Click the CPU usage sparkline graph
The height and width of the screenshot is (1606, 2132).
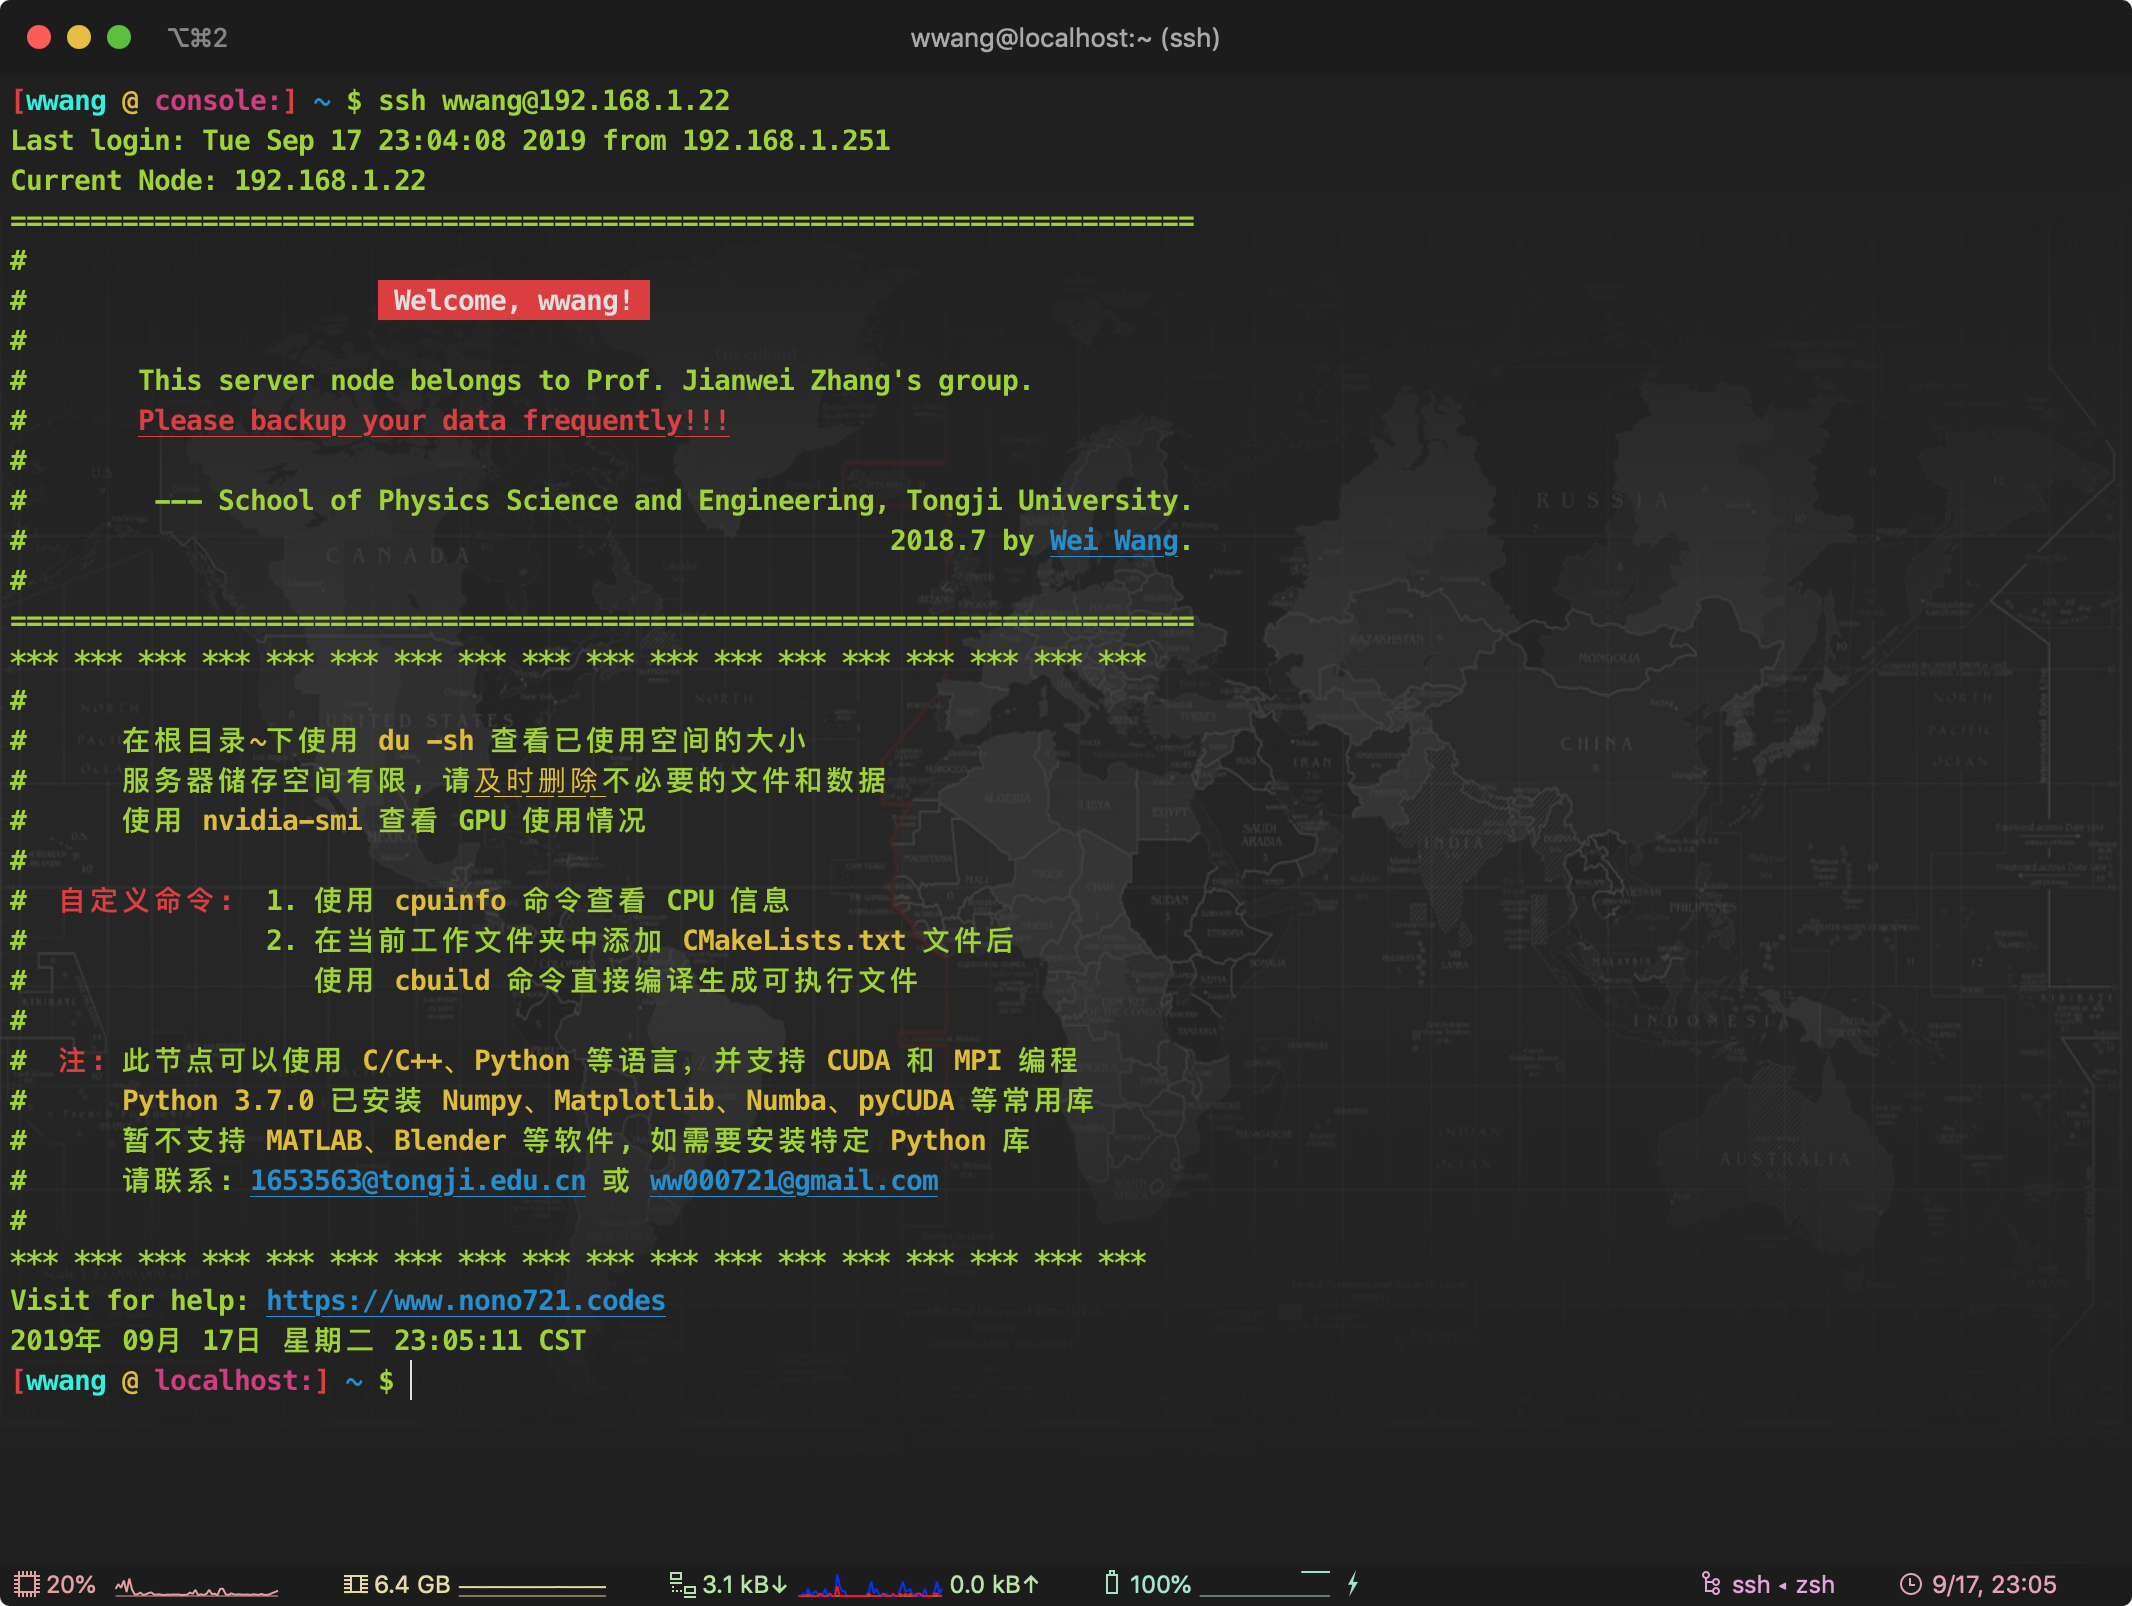point(196,1587)
